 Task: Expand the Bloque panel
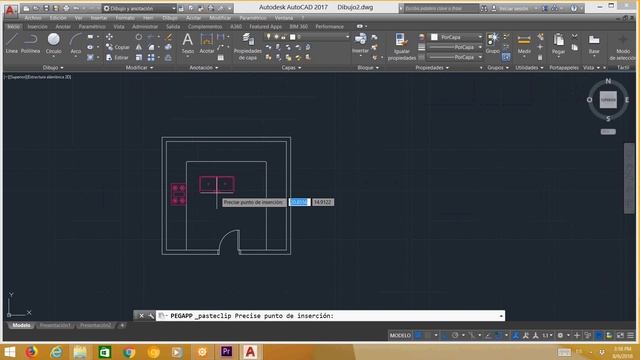click(x=368, y=68)
